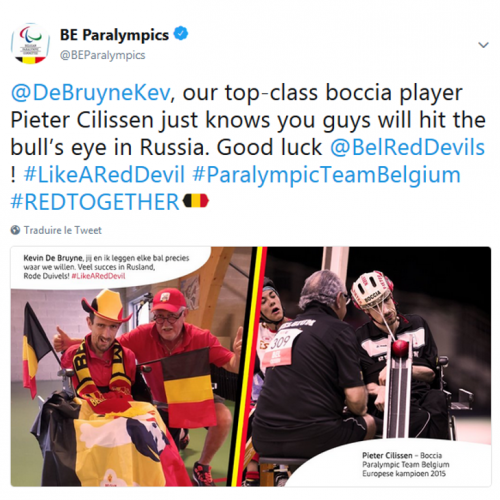500x500 pixels.
Task: Open the tweet options chevron menu
Action: [x=483, y=45]
